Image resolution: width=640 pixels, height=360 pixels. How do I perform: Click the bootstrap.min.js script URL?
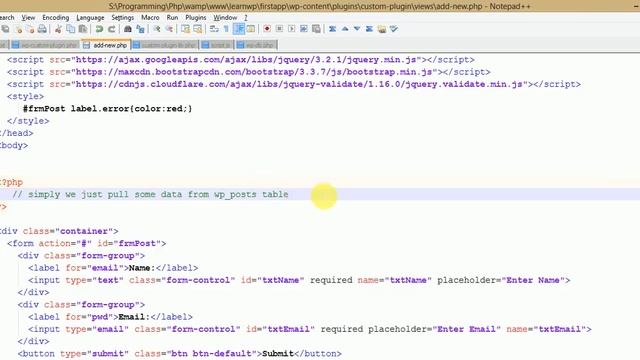pyautogui.click(x=254, y=72)
